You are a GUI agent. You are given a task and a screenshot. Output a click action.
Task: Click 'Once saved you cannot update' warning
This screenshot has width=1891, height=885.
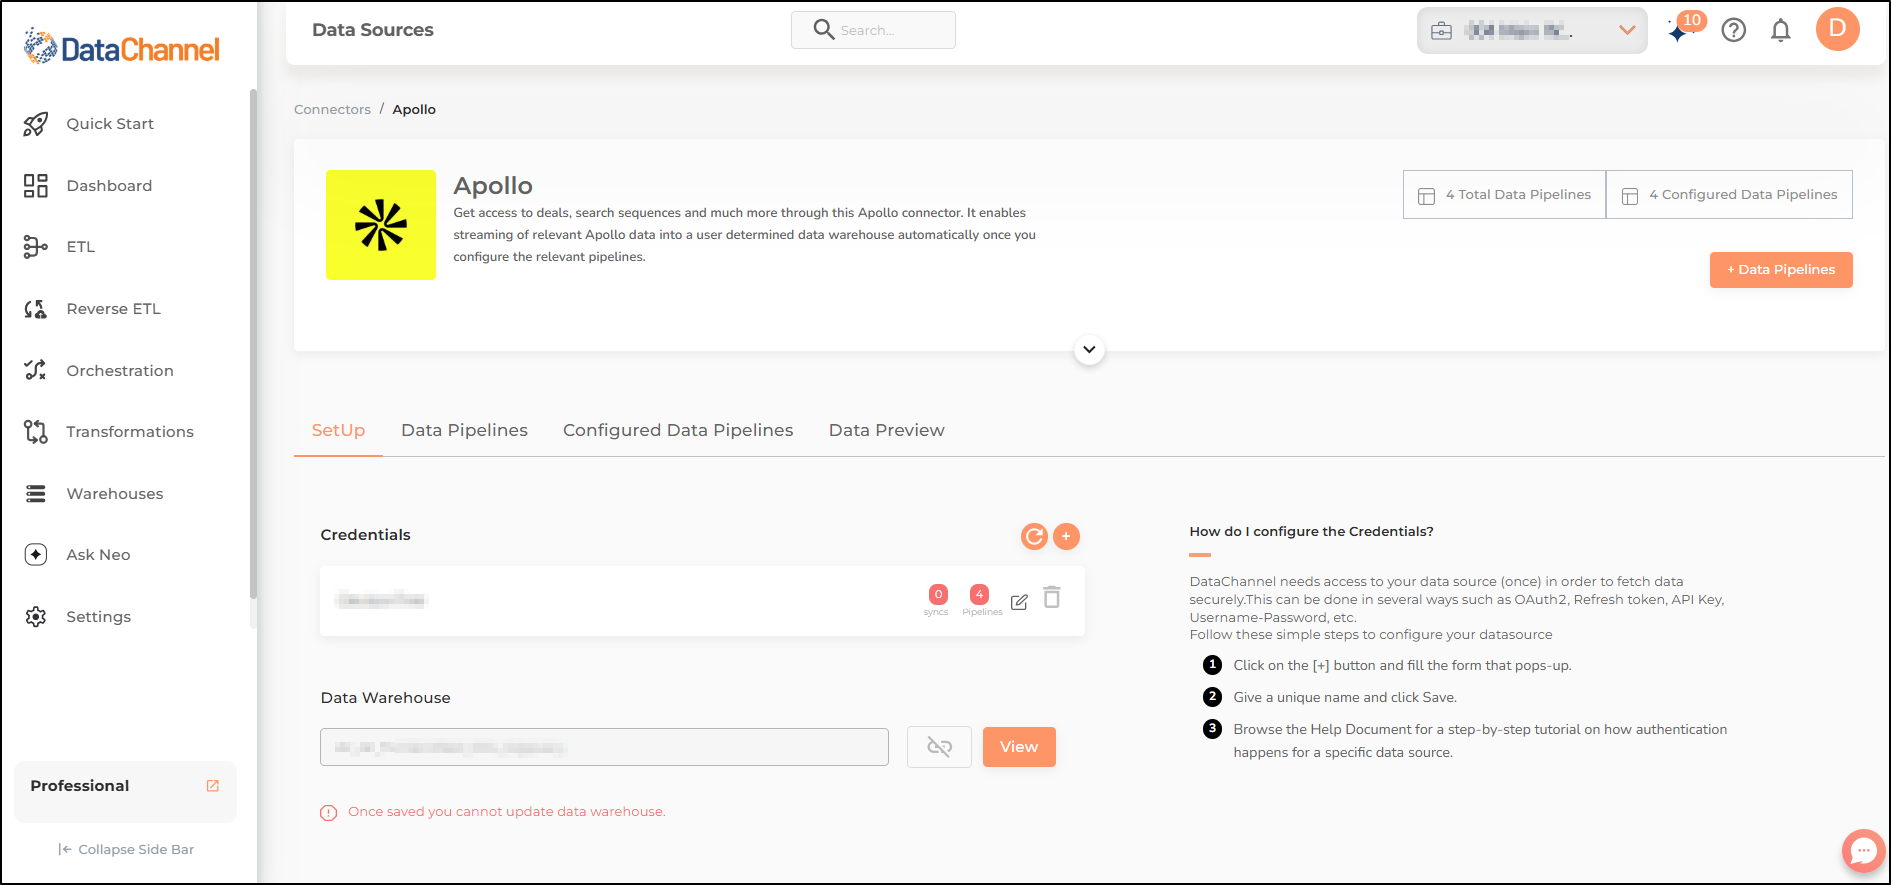(x=507, y=812)
